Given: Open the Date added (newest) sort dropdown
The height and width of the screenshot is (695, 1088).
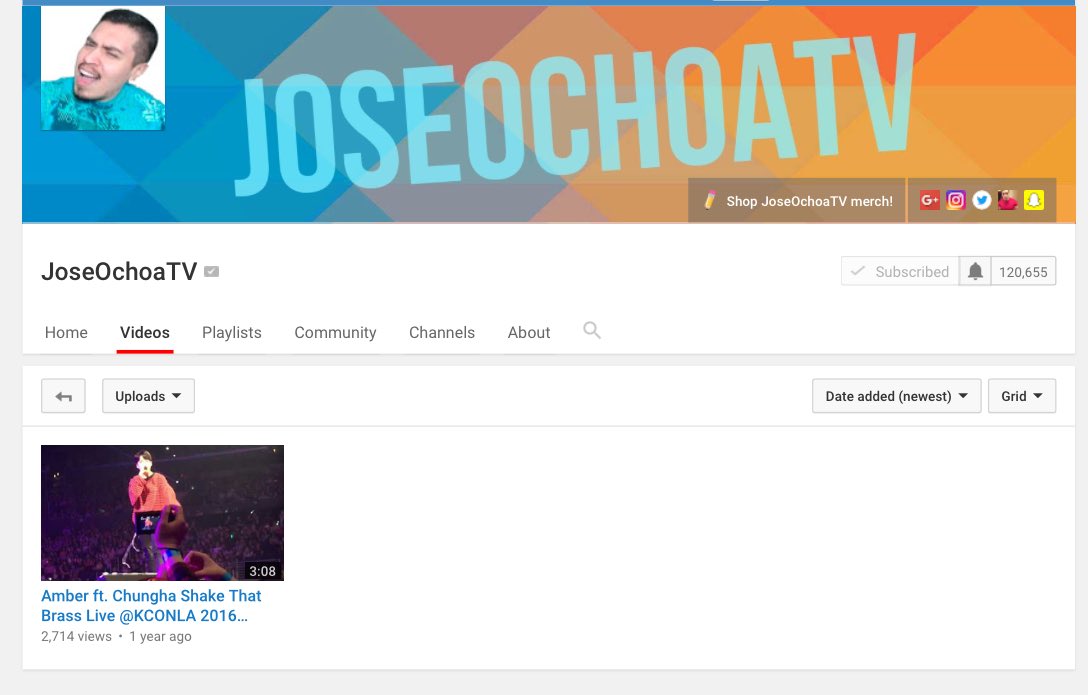Looking at the screenshot, I should 896,396.
